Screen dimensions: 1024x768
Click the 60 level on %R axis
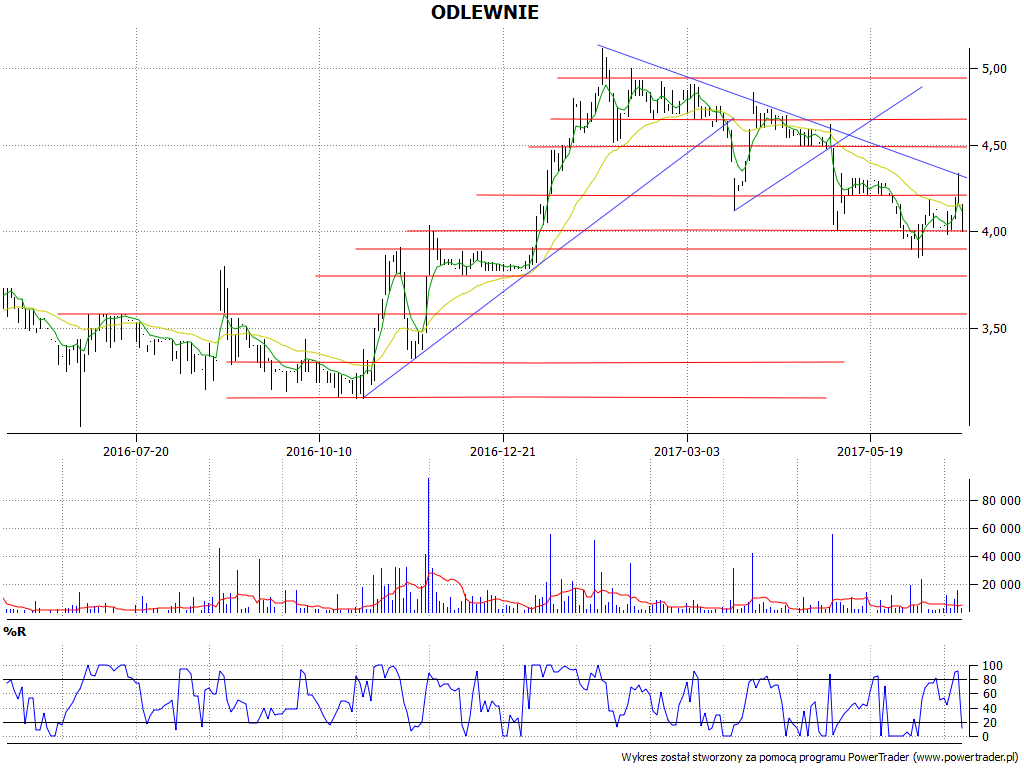(989, 694)
